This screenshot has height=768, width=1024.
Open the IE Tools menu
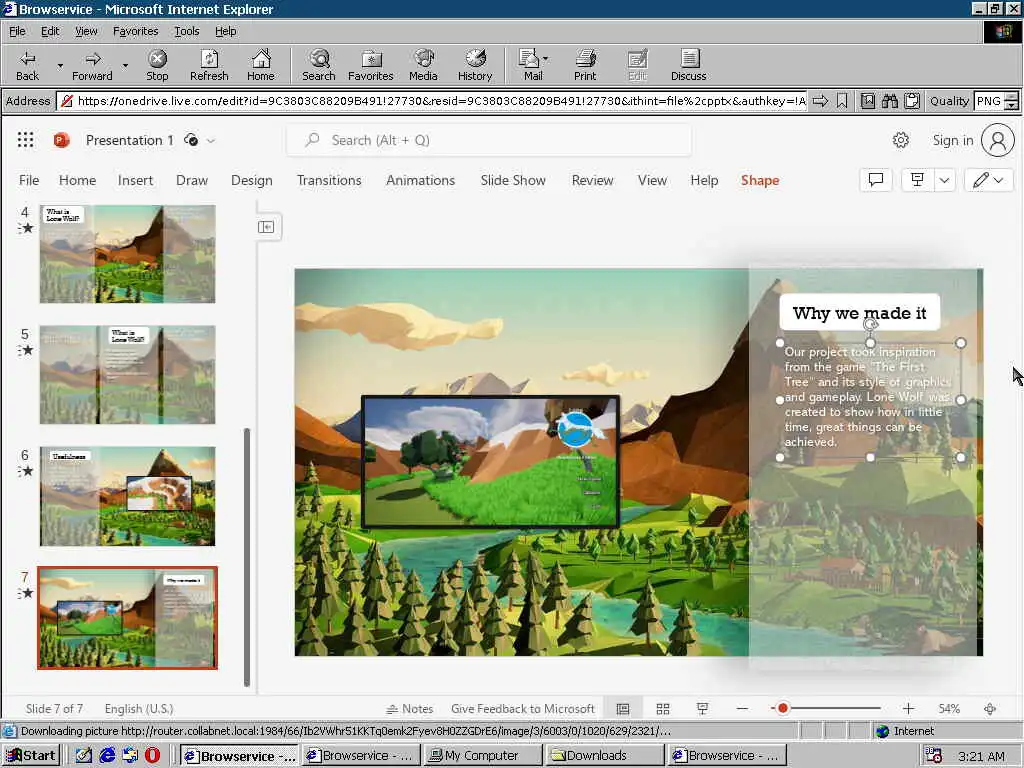coord(186,31)
